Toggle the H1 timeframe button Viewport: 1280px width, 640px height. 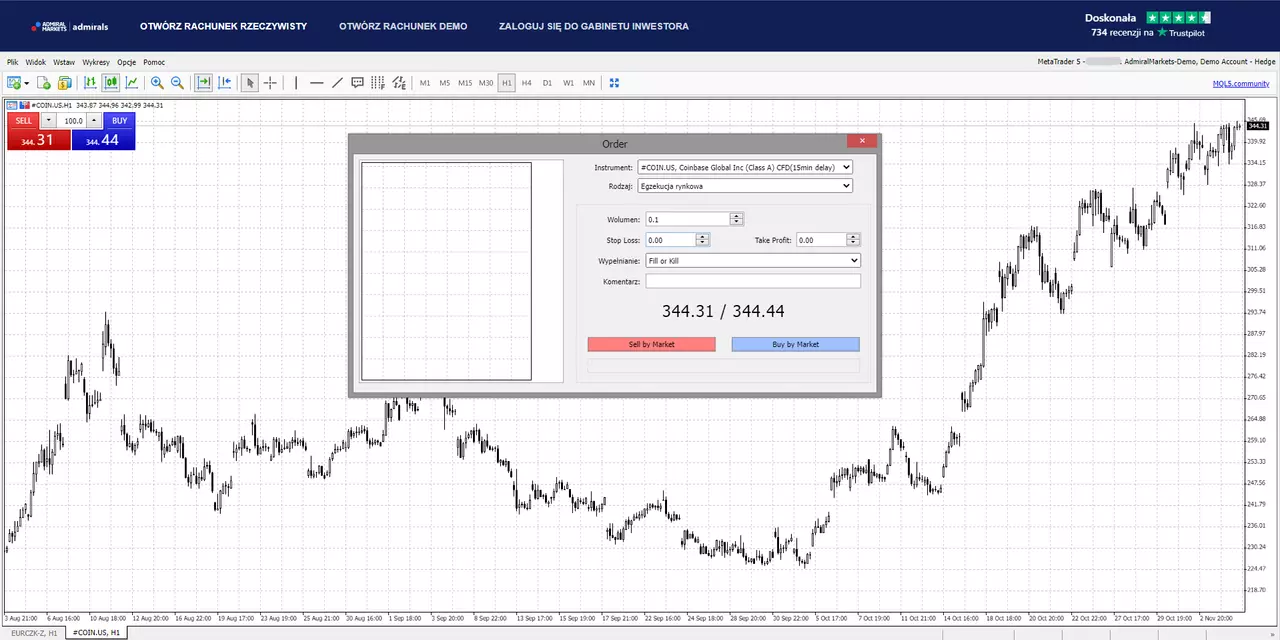pos(506,83)
